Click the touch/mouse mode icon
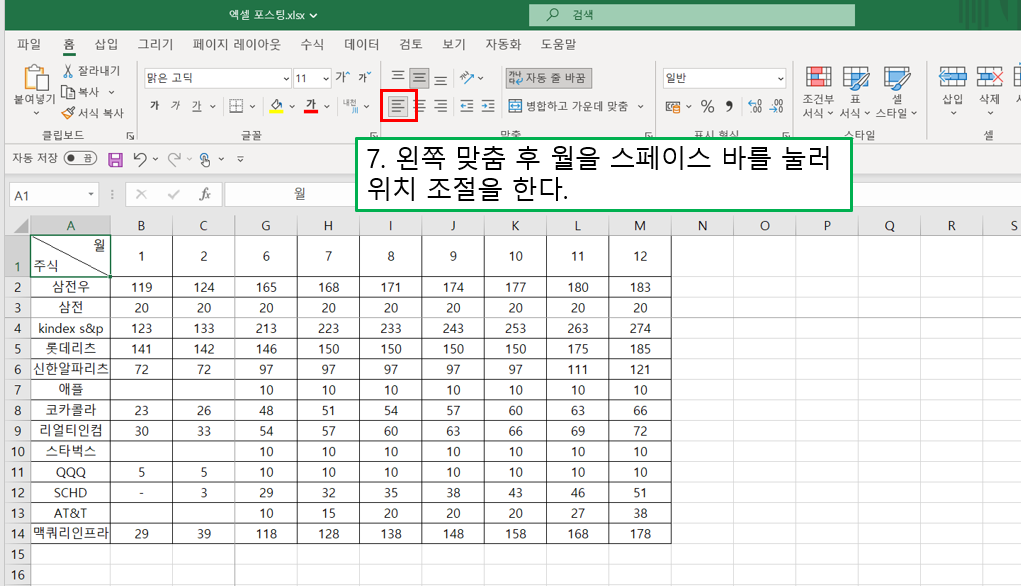Screen dimensions: 1021x586 (205, 159)
